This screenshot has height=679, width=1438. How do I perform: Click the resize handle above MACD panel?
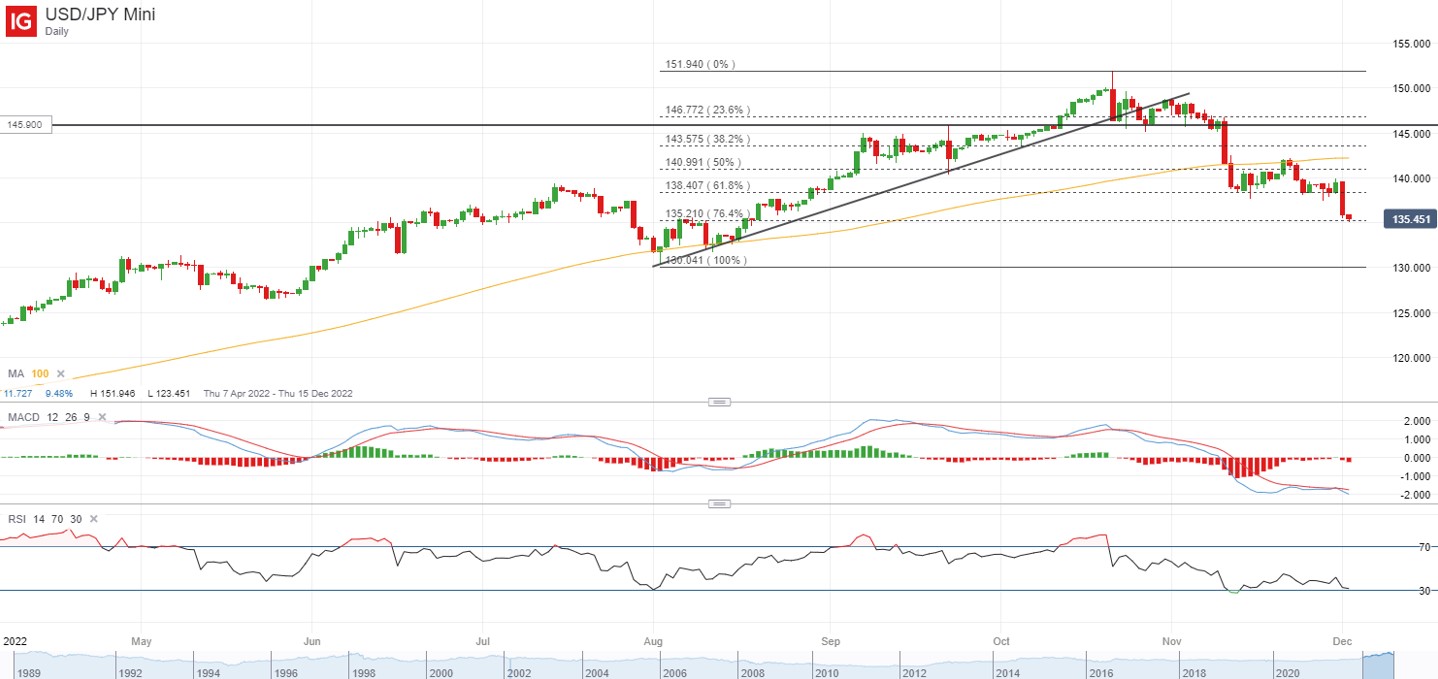719,402
